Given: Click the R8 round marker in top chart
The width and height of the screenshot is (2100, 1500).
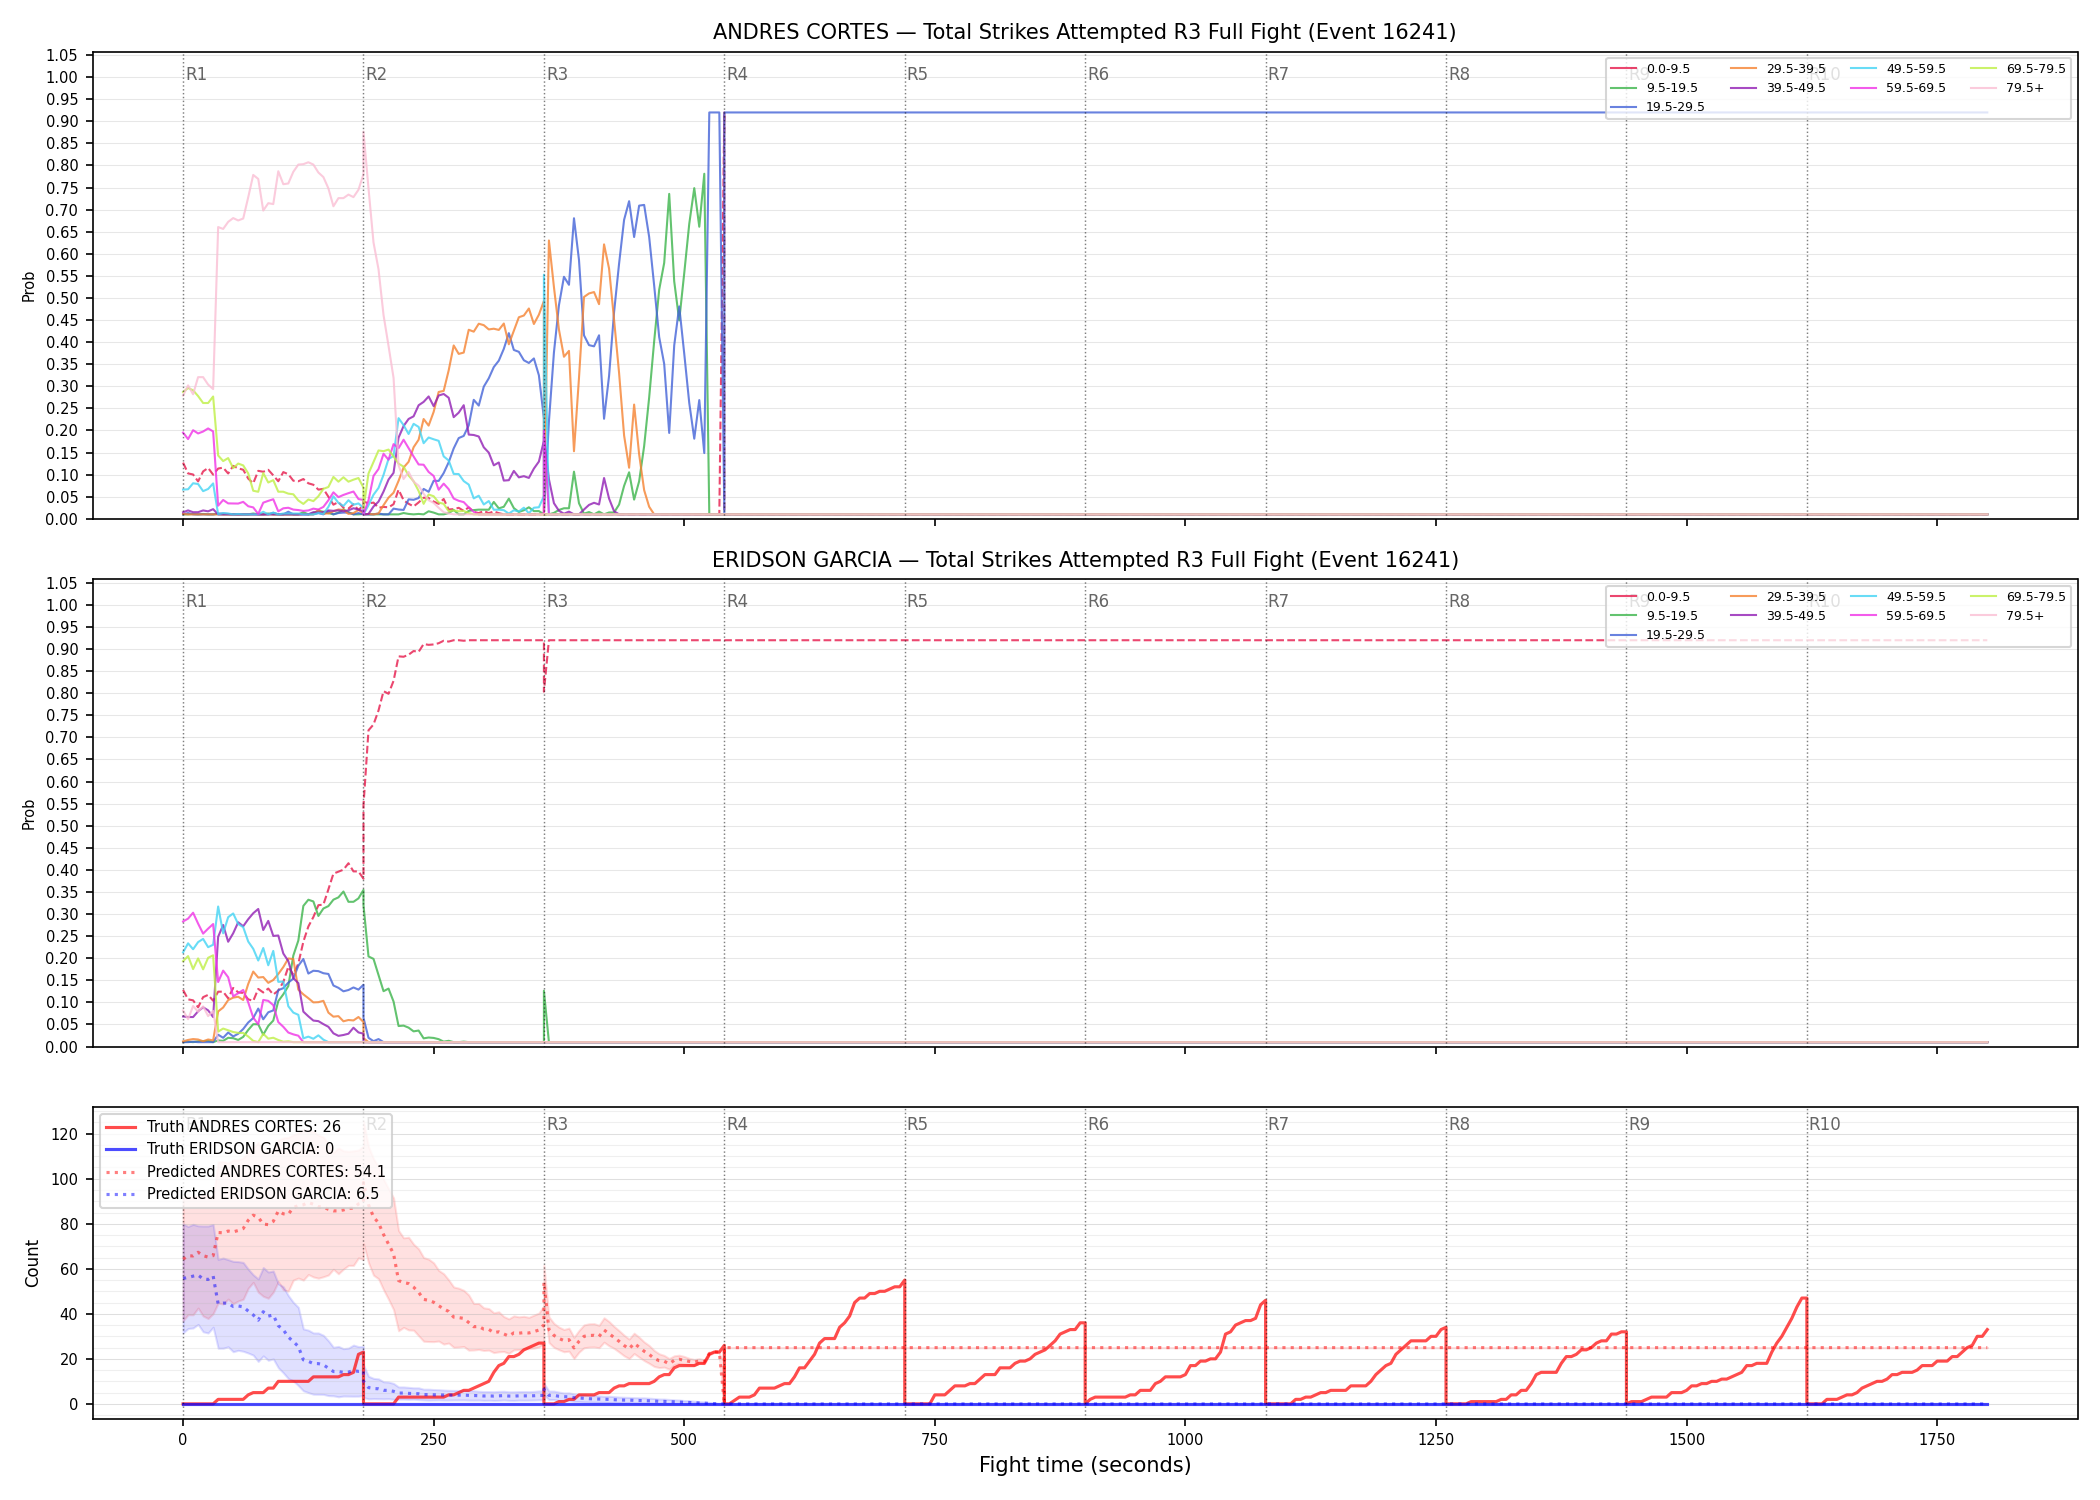Looking at the screenshot, I should [1459, 74].
